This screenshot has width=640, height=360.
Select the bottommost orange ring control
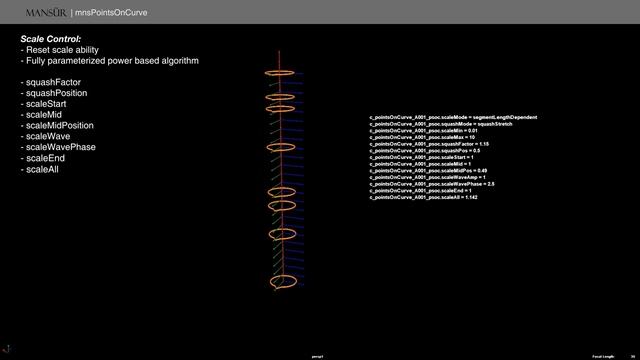click(x=283, y=282)
